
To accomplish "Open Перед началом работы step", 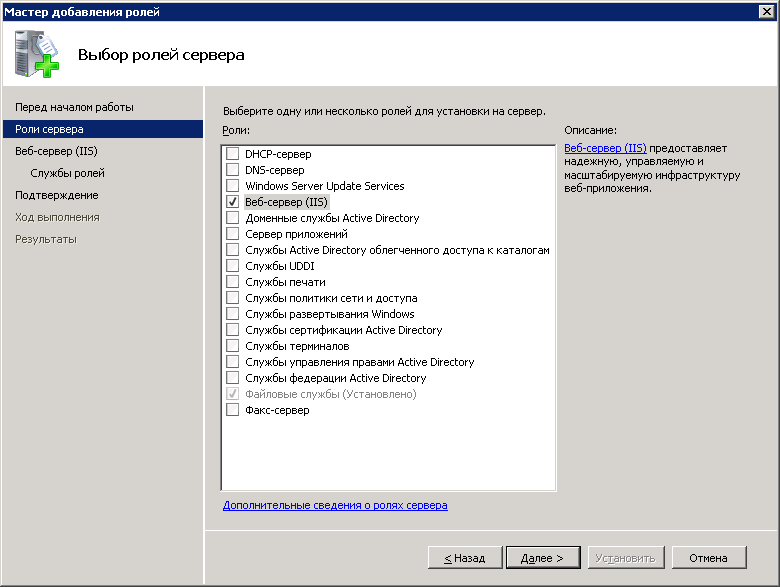I will tap(74, 107).
